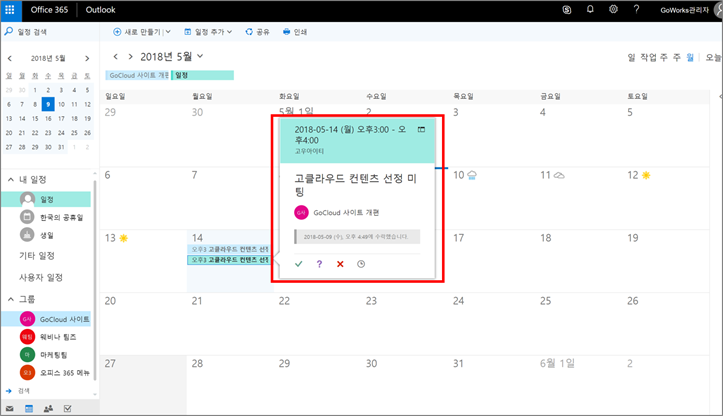Image resolution: width=723 pixels, height=416 pixels.
Task: Click the 인쇄 print button
Action: 295,32
